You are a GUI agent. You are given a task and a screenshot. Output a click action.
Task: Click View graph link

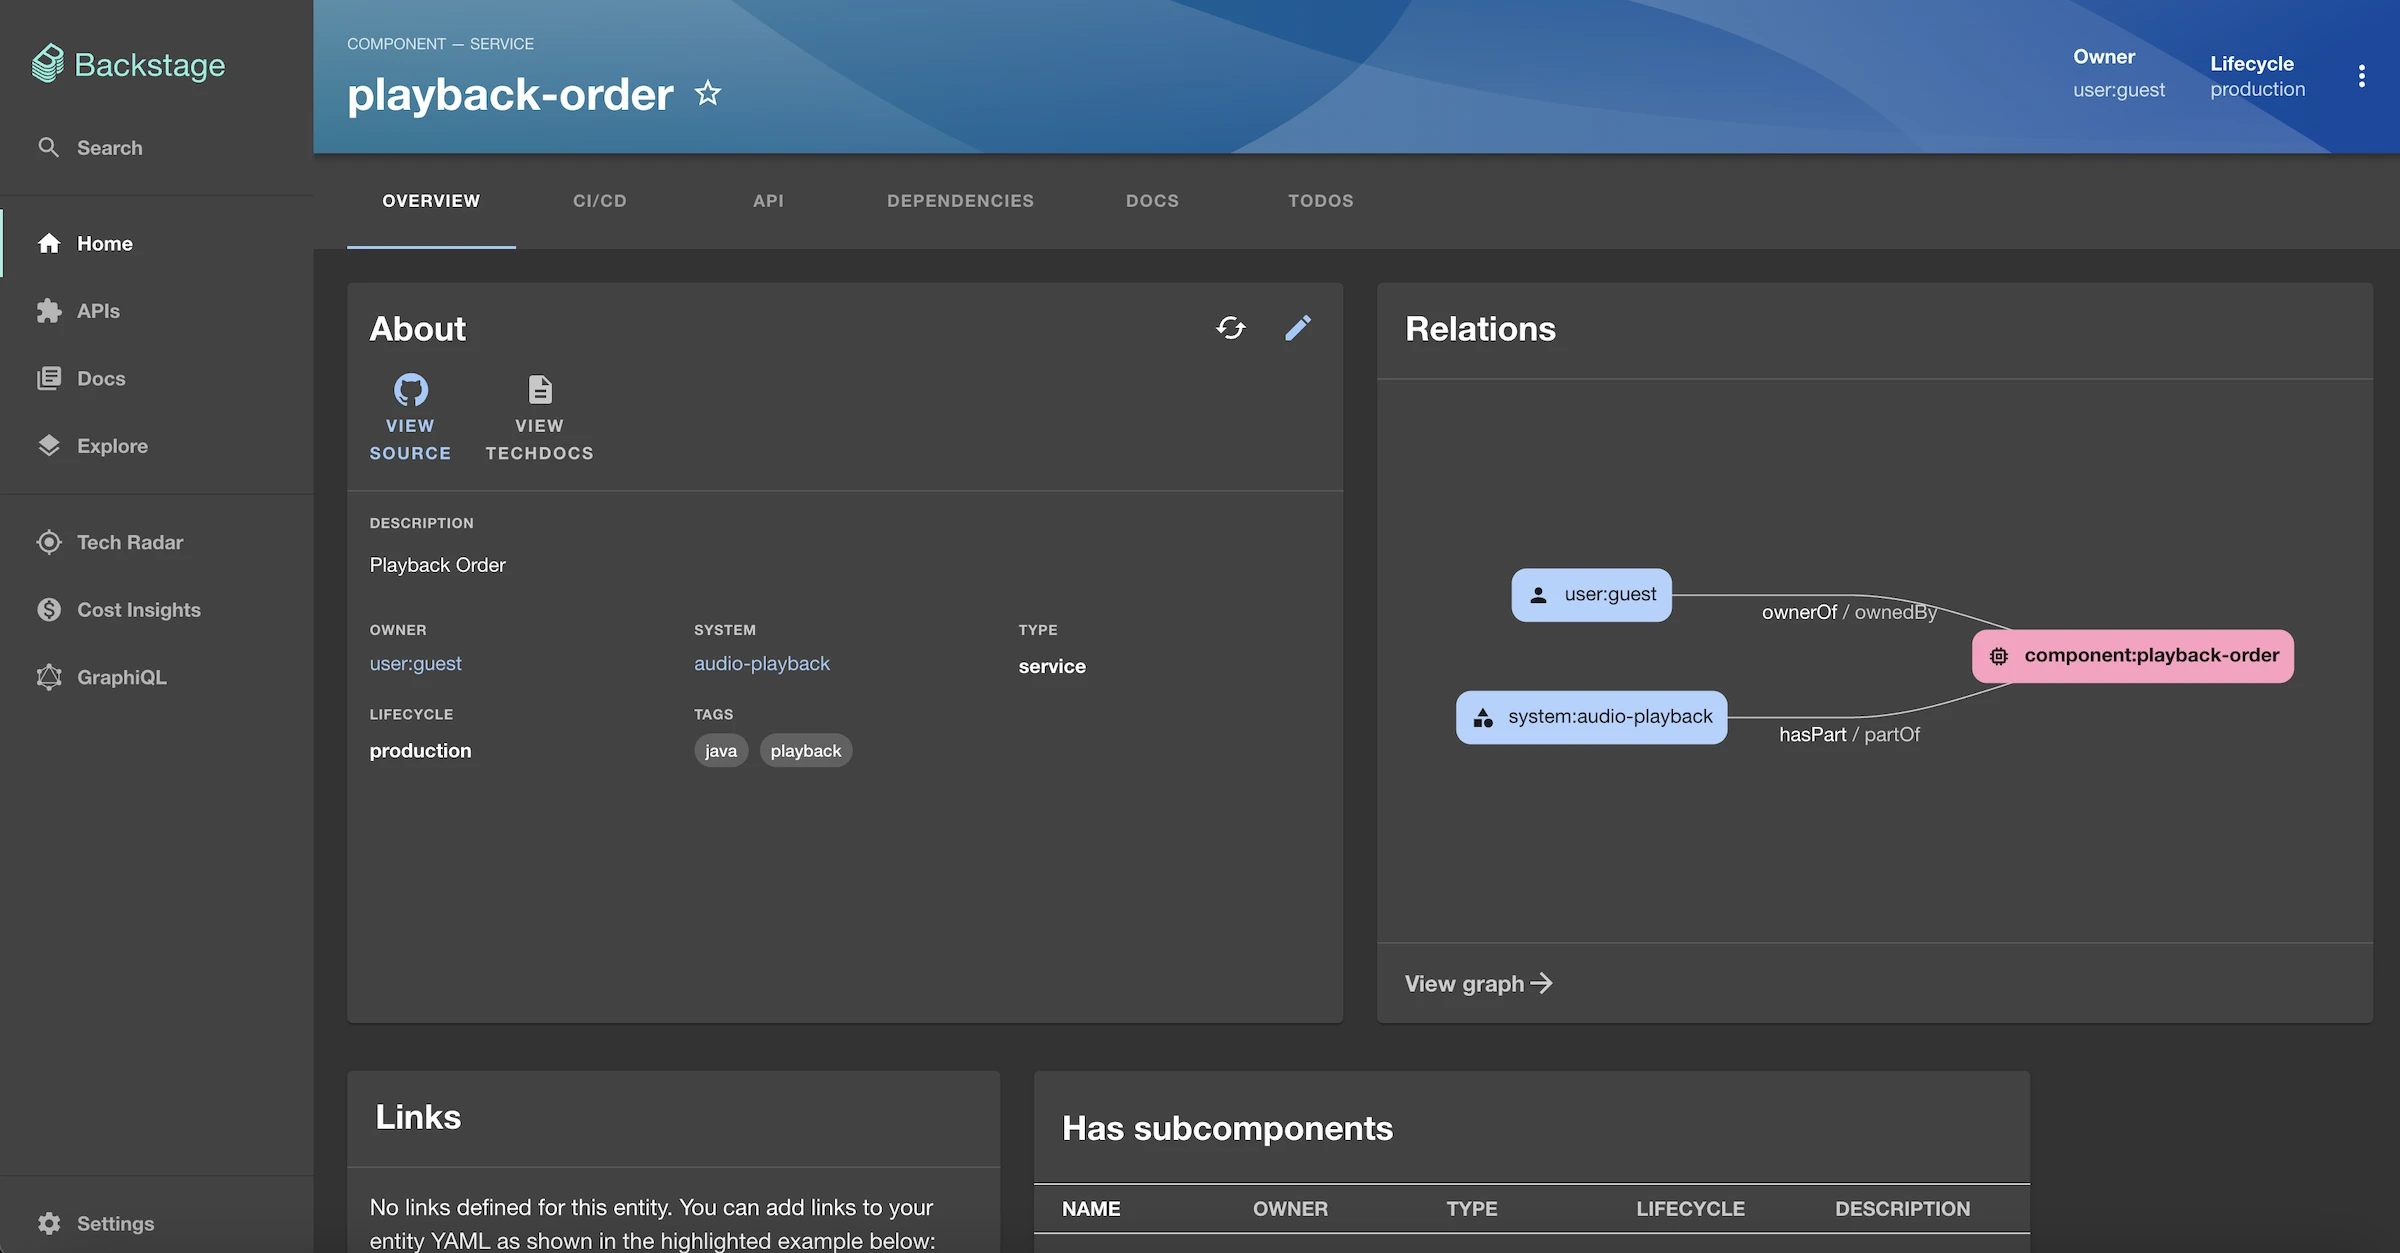tap(1478, 984)
